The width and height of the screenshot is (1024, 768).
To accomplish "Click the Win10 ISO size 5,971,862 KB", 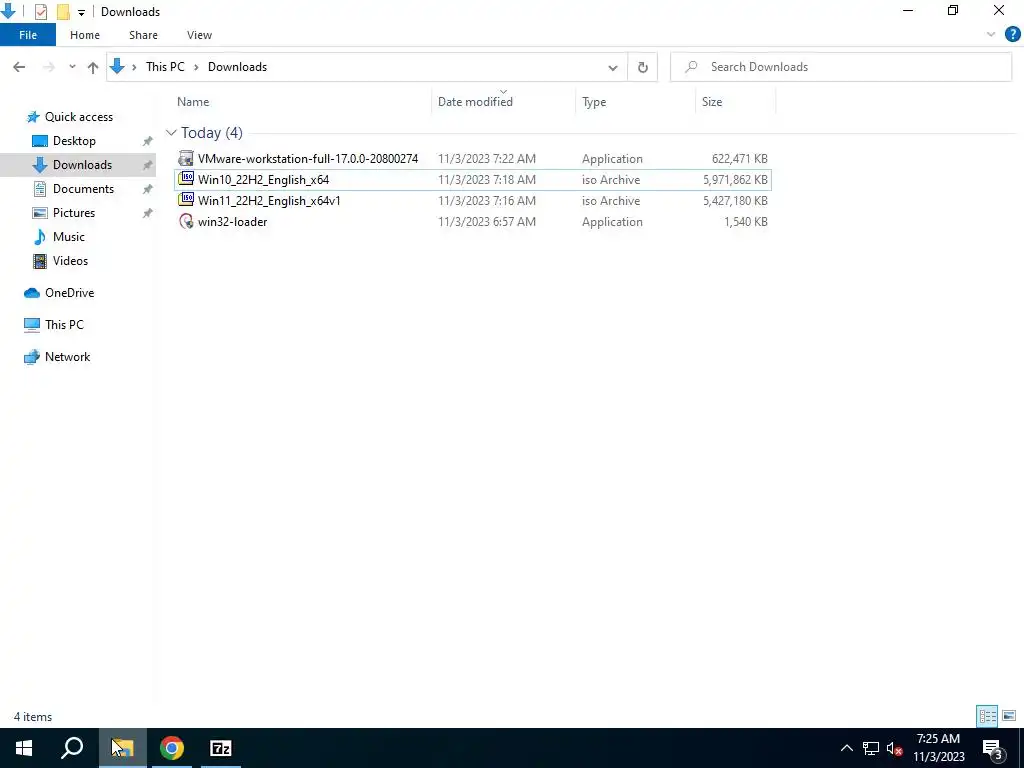I will pyautogui.click(x=735, y=180).
